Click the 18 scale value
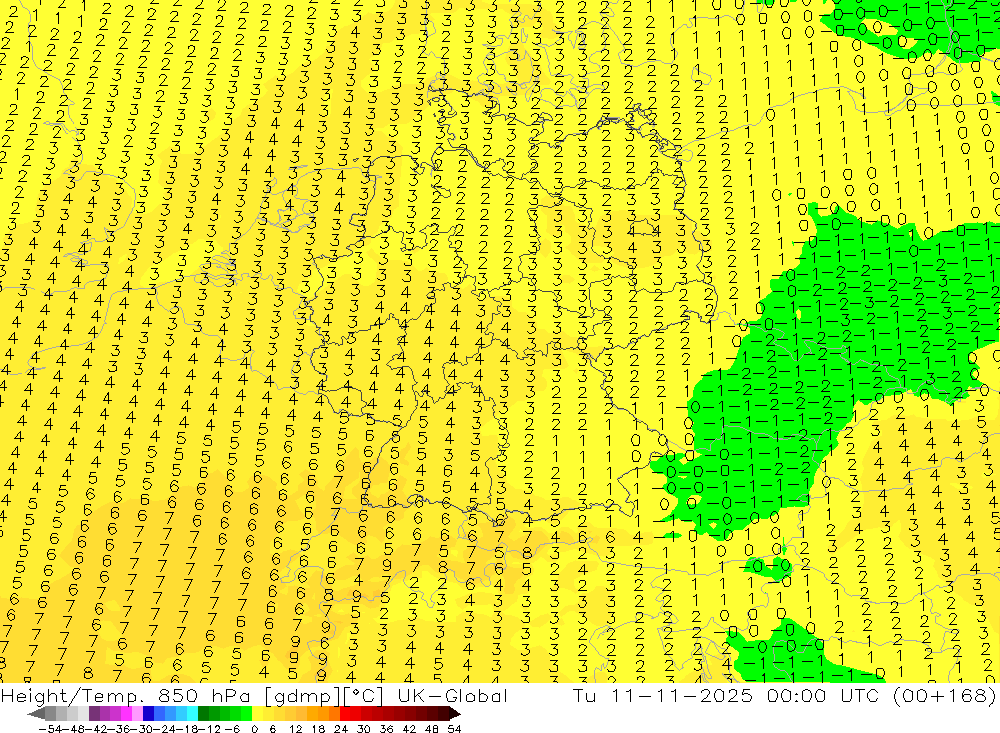Screen dimensions: 1000x733 318,729
